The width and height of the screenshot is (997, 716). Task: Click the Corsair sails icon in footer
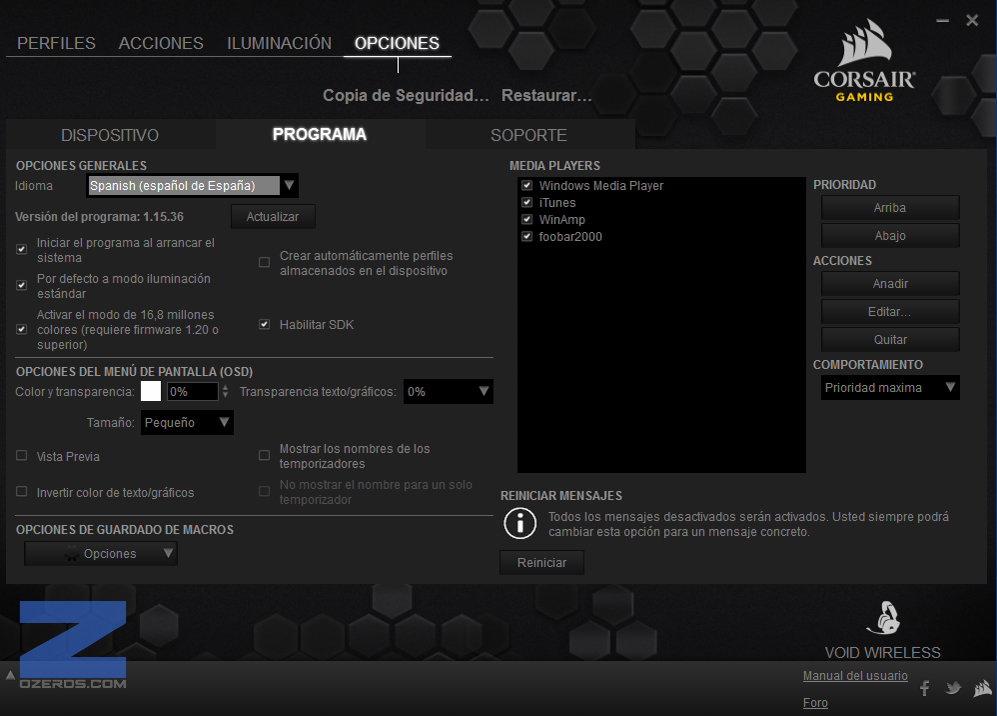coord(982,688)
